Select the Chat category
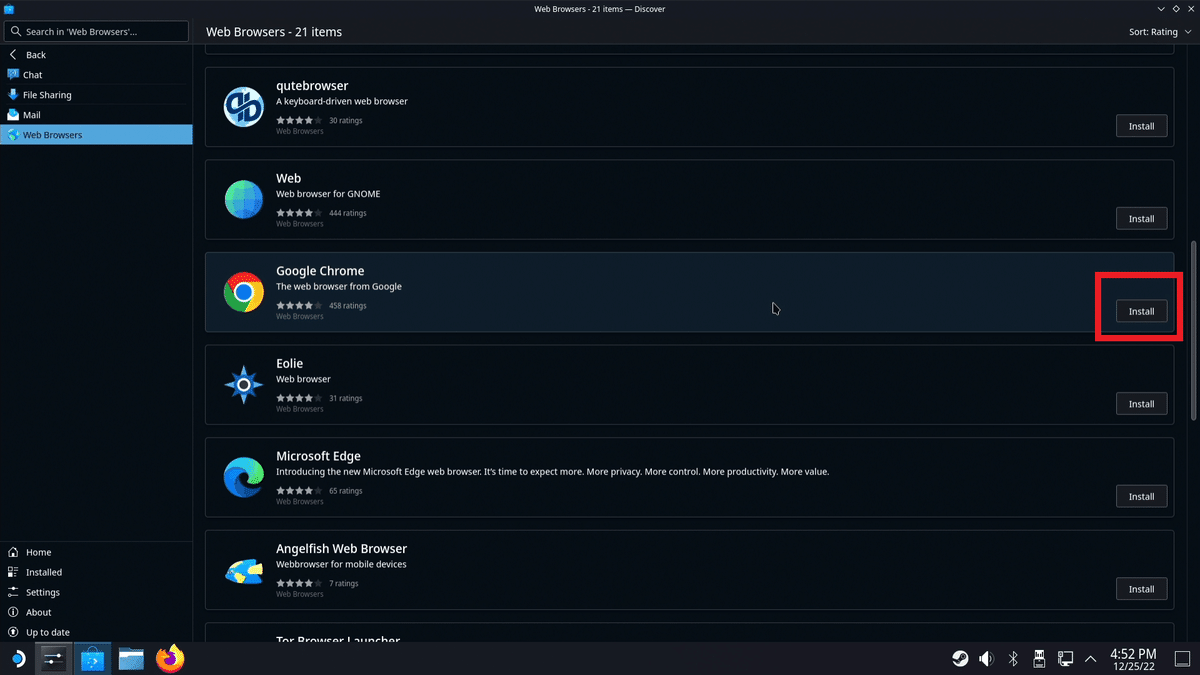The width and height of the screenshot is (1200, 675). click(x=96, y=75)
